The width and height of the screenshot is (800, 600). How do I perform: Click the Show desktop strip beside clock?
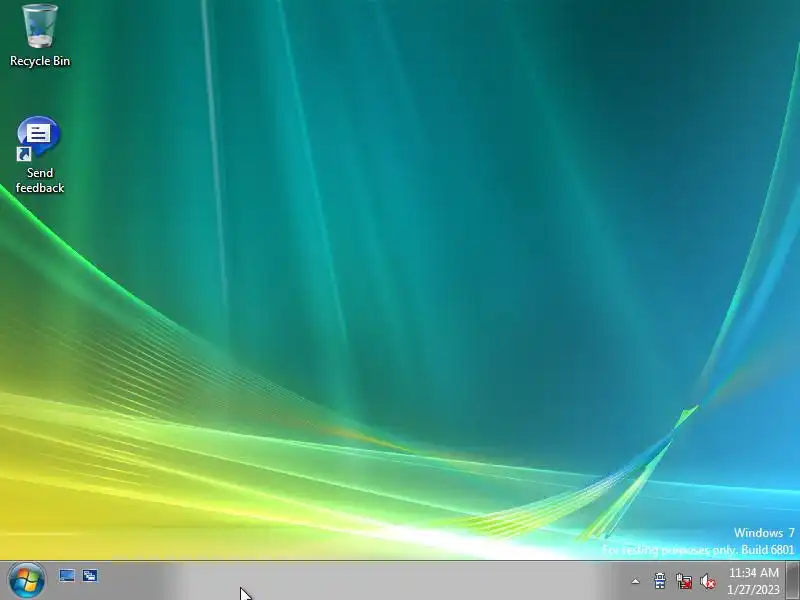point(792,580)
